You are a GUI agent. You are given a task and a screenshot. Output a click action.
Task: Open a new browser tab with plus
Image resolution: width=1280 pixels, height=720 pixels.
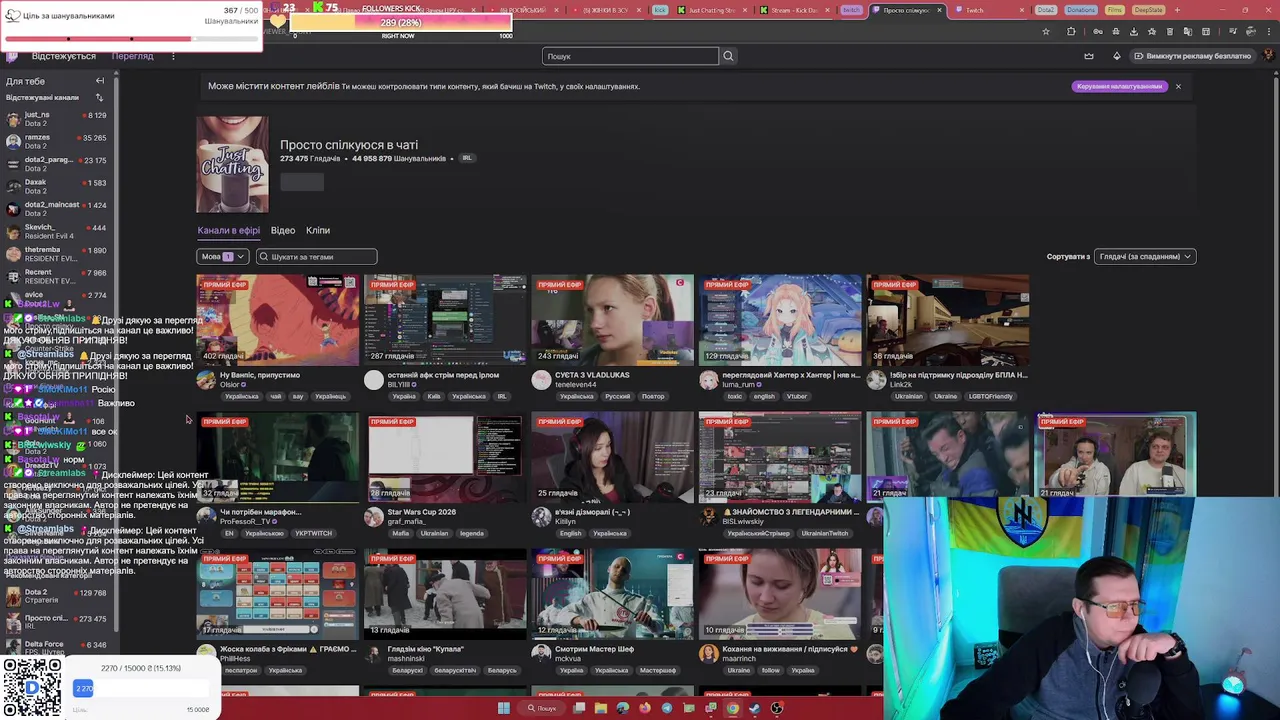[x=1177, y=10]
